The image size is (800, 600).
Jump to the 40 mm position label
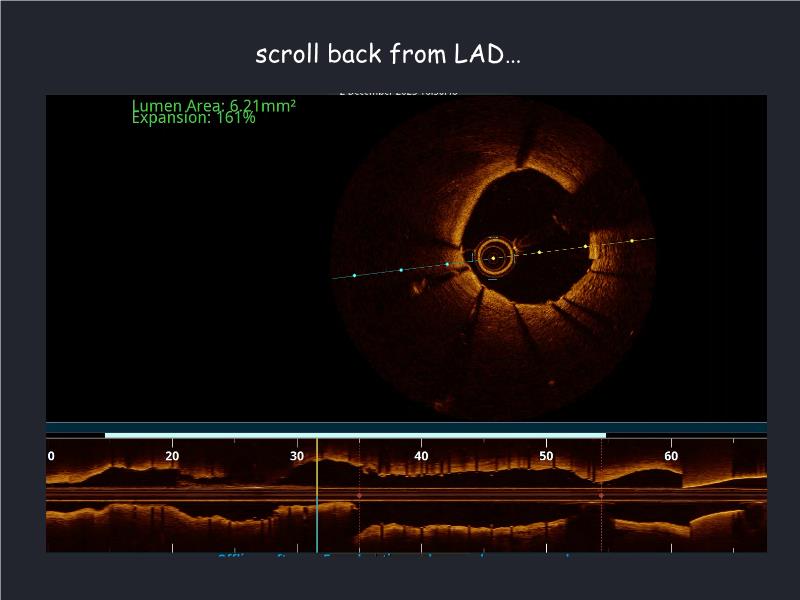(421, 456)
